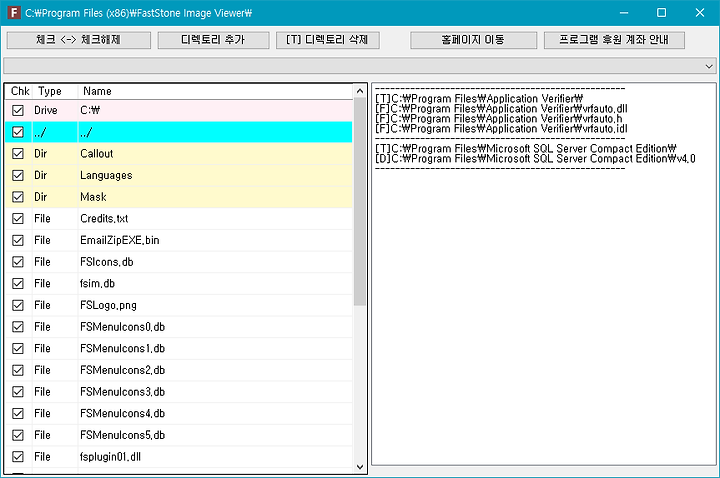
Task: Toggle the ../ parent row checkbox
Action: pyautogui.click(x=18, y=132)
